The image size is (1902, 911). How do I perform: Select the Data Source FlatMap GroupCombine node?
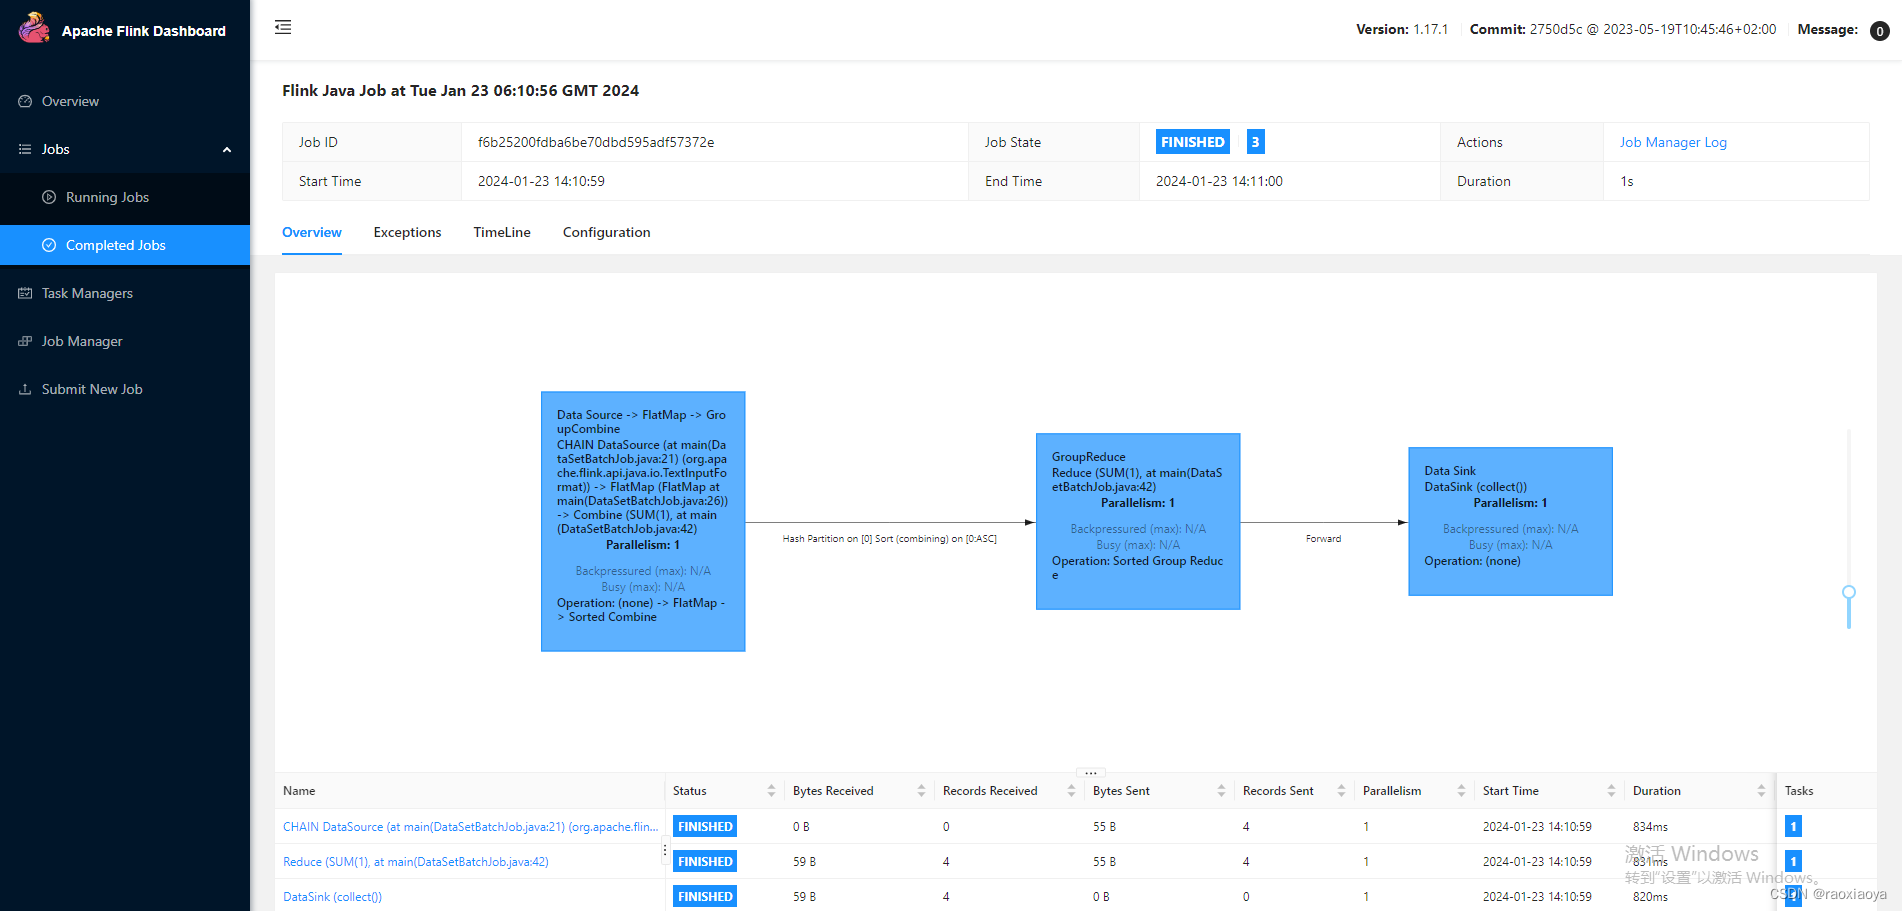(643, 521)
